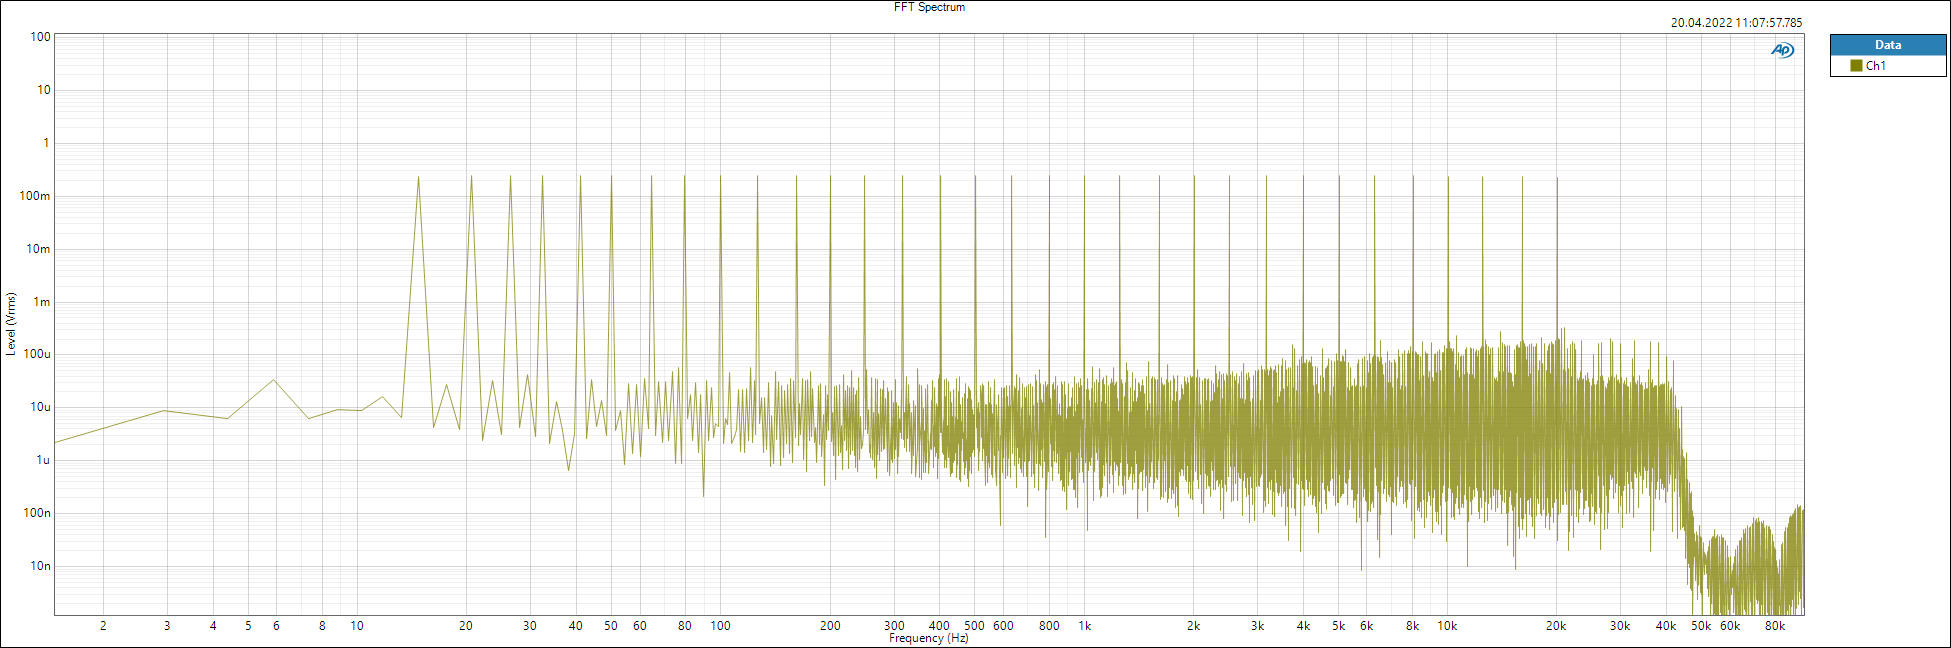
Task: Click the 60 tick on Frequency axis
Action: pyautogui.click(x=640, y=626)
